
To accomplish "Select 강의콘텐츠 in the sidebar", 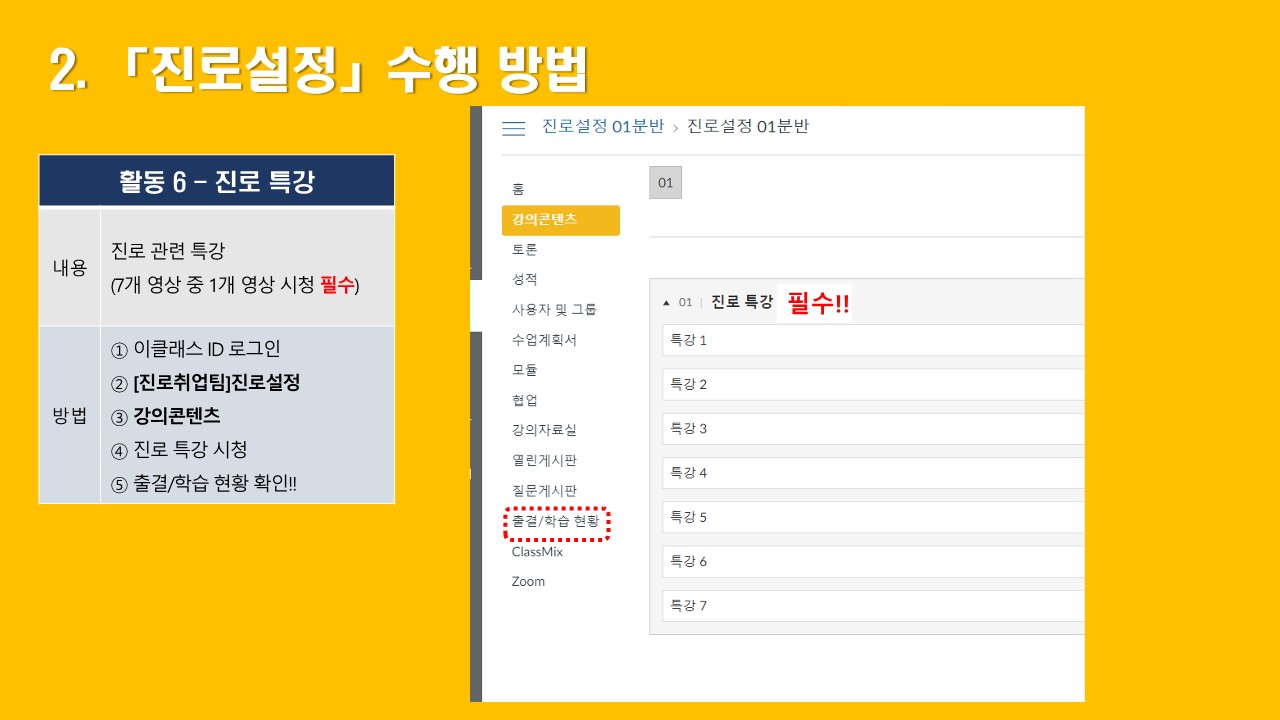I will pos(544,220).
